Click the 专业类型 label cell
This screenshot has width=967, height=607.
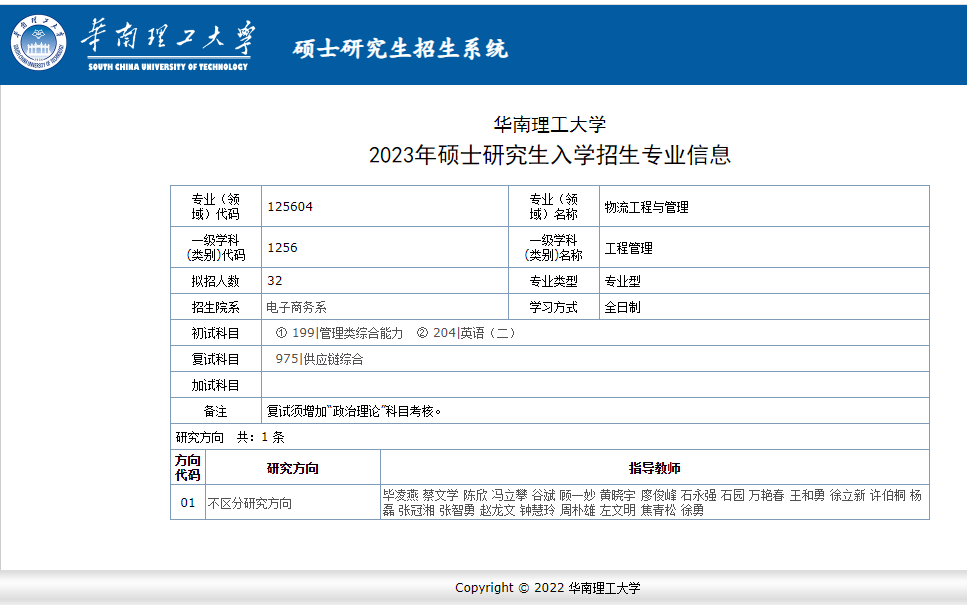click(554, 281)
